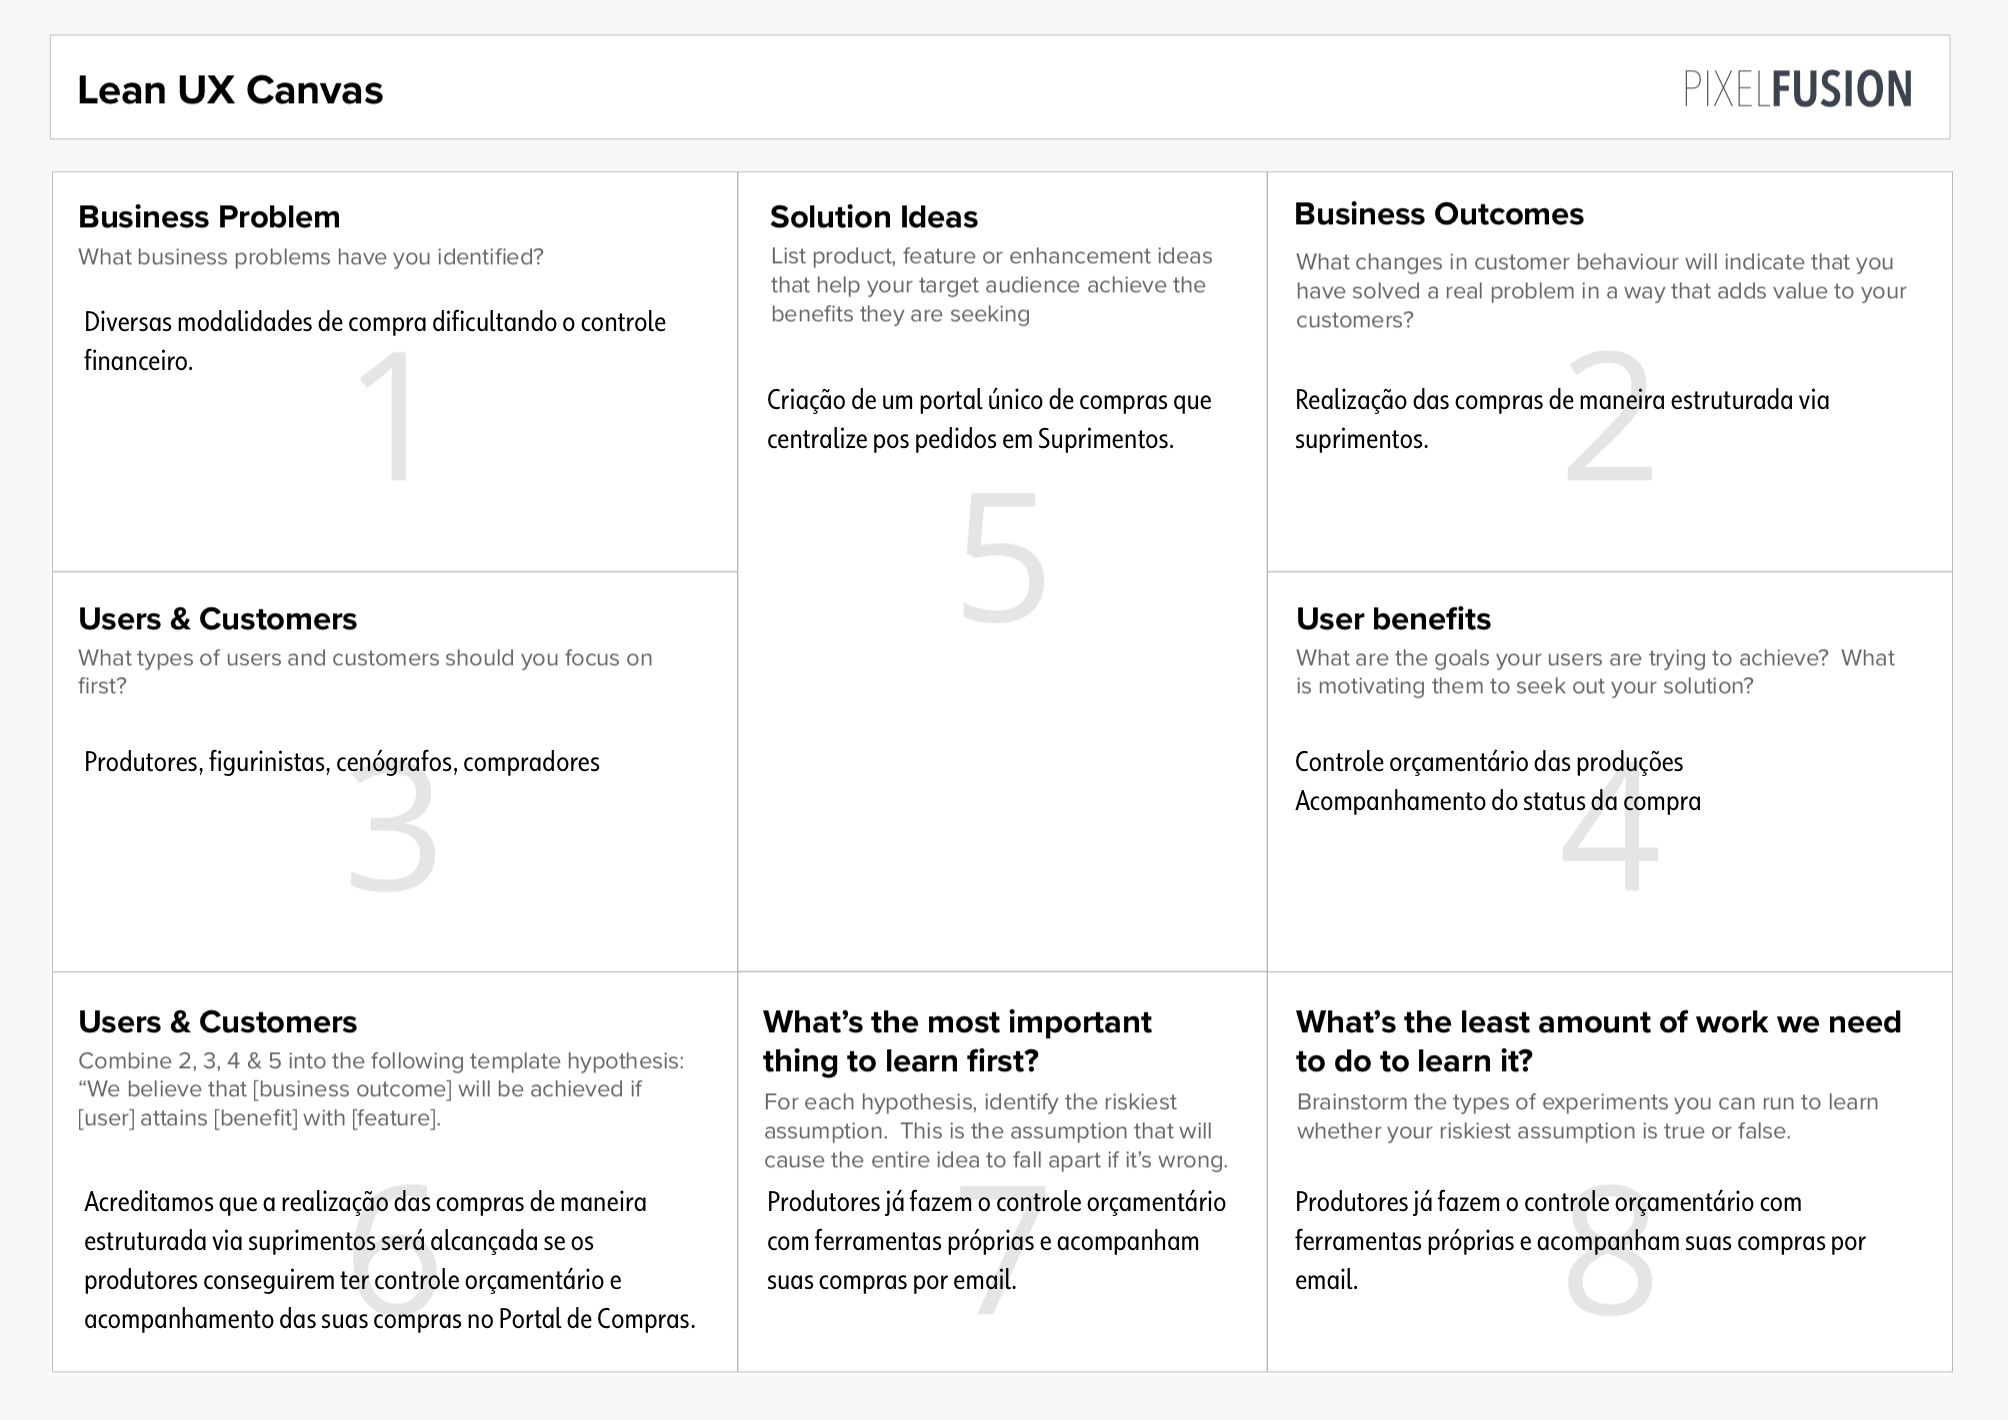Click 'What's the most important thing' heading
The image size is (2008, 1420).
(x=957, y=1041)
